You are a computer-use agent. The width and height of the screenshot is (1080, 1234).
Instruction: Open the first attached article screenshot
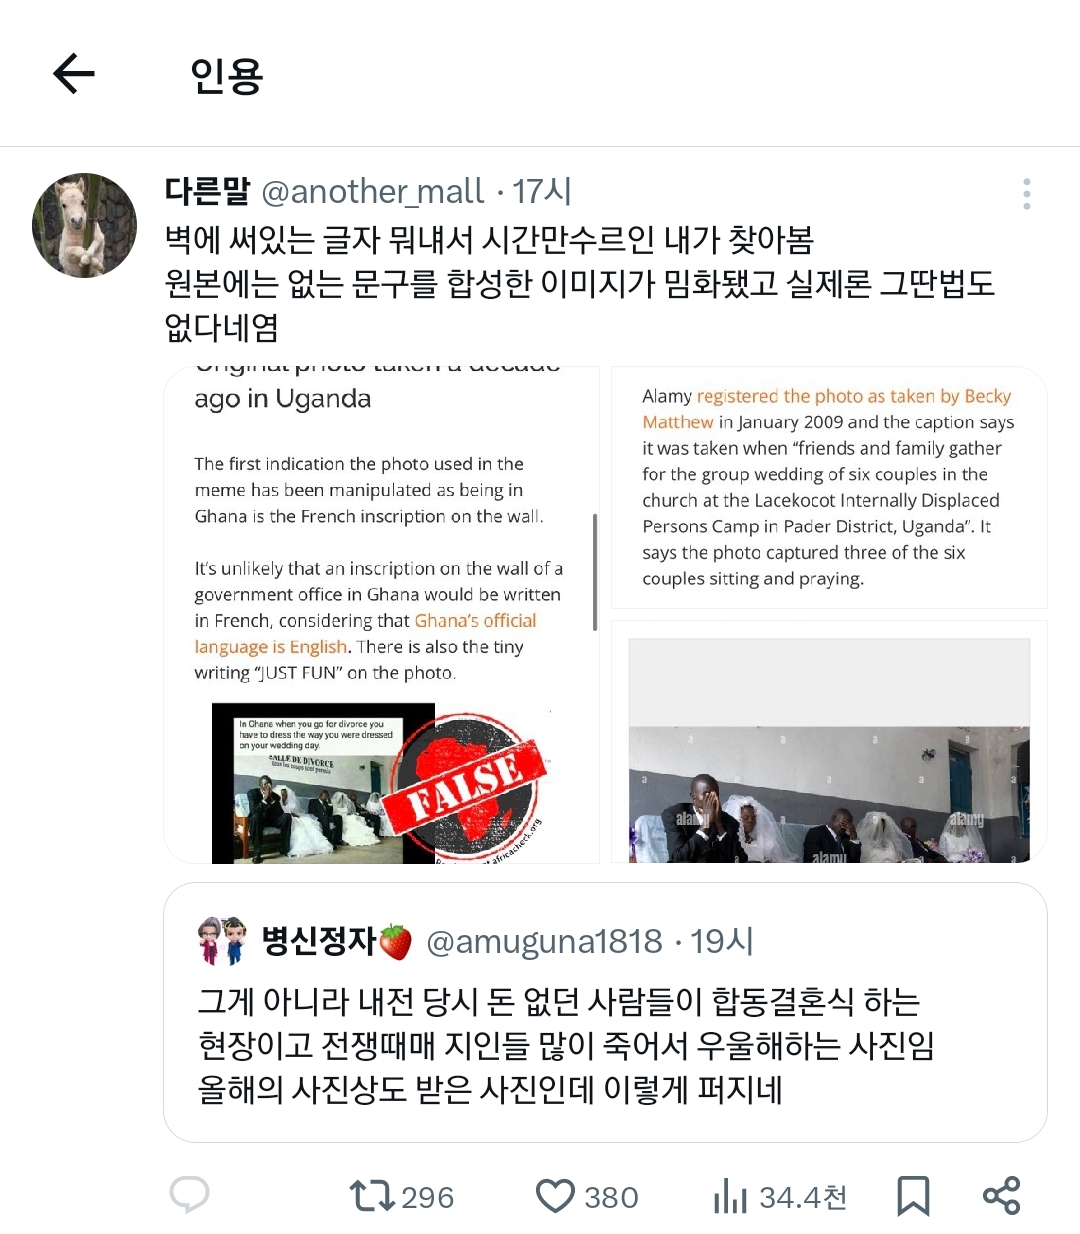click(x=381, y=615)
